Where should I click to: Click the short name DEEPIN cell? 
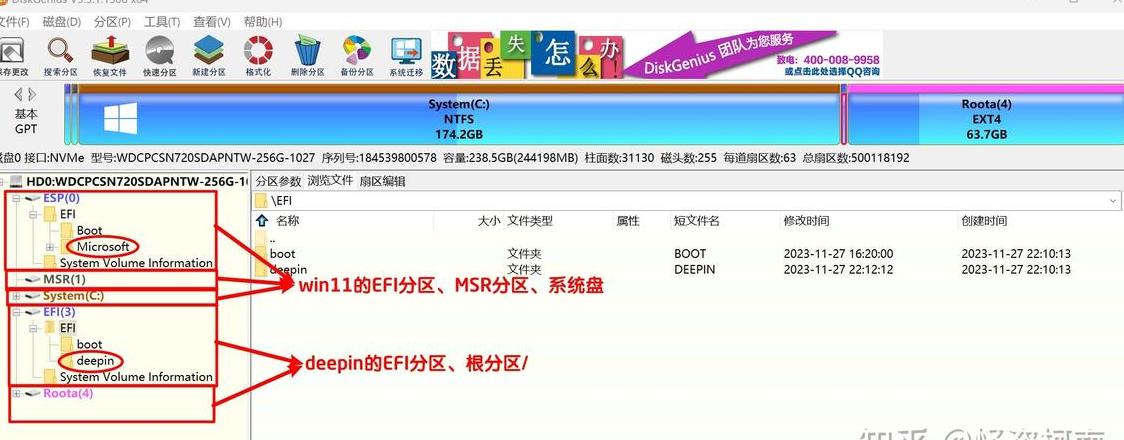pyautogui.click(x=694, y=269)
